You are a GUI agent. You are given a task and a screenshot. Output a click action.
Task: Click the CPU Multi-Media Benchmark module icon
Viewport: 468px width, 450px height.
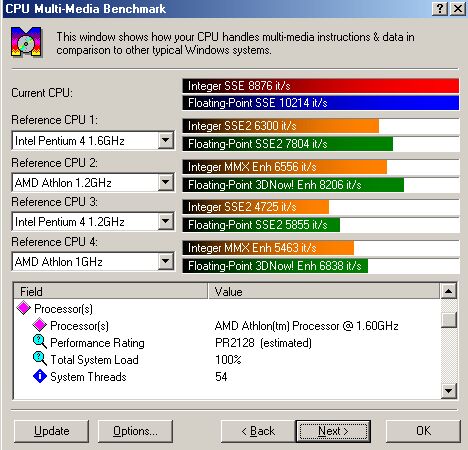pos(26,42)
